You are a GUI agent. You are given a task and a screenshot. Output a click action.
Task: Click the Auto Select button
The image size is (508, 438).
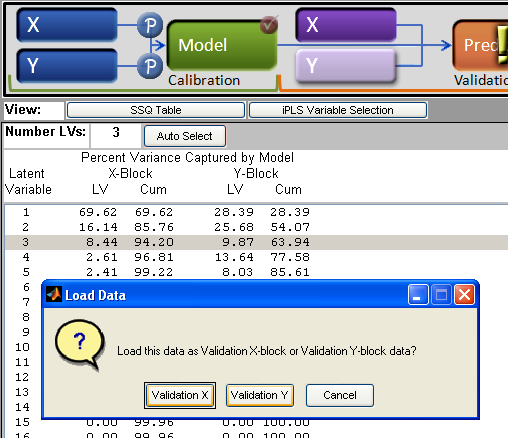click(185, 136)
